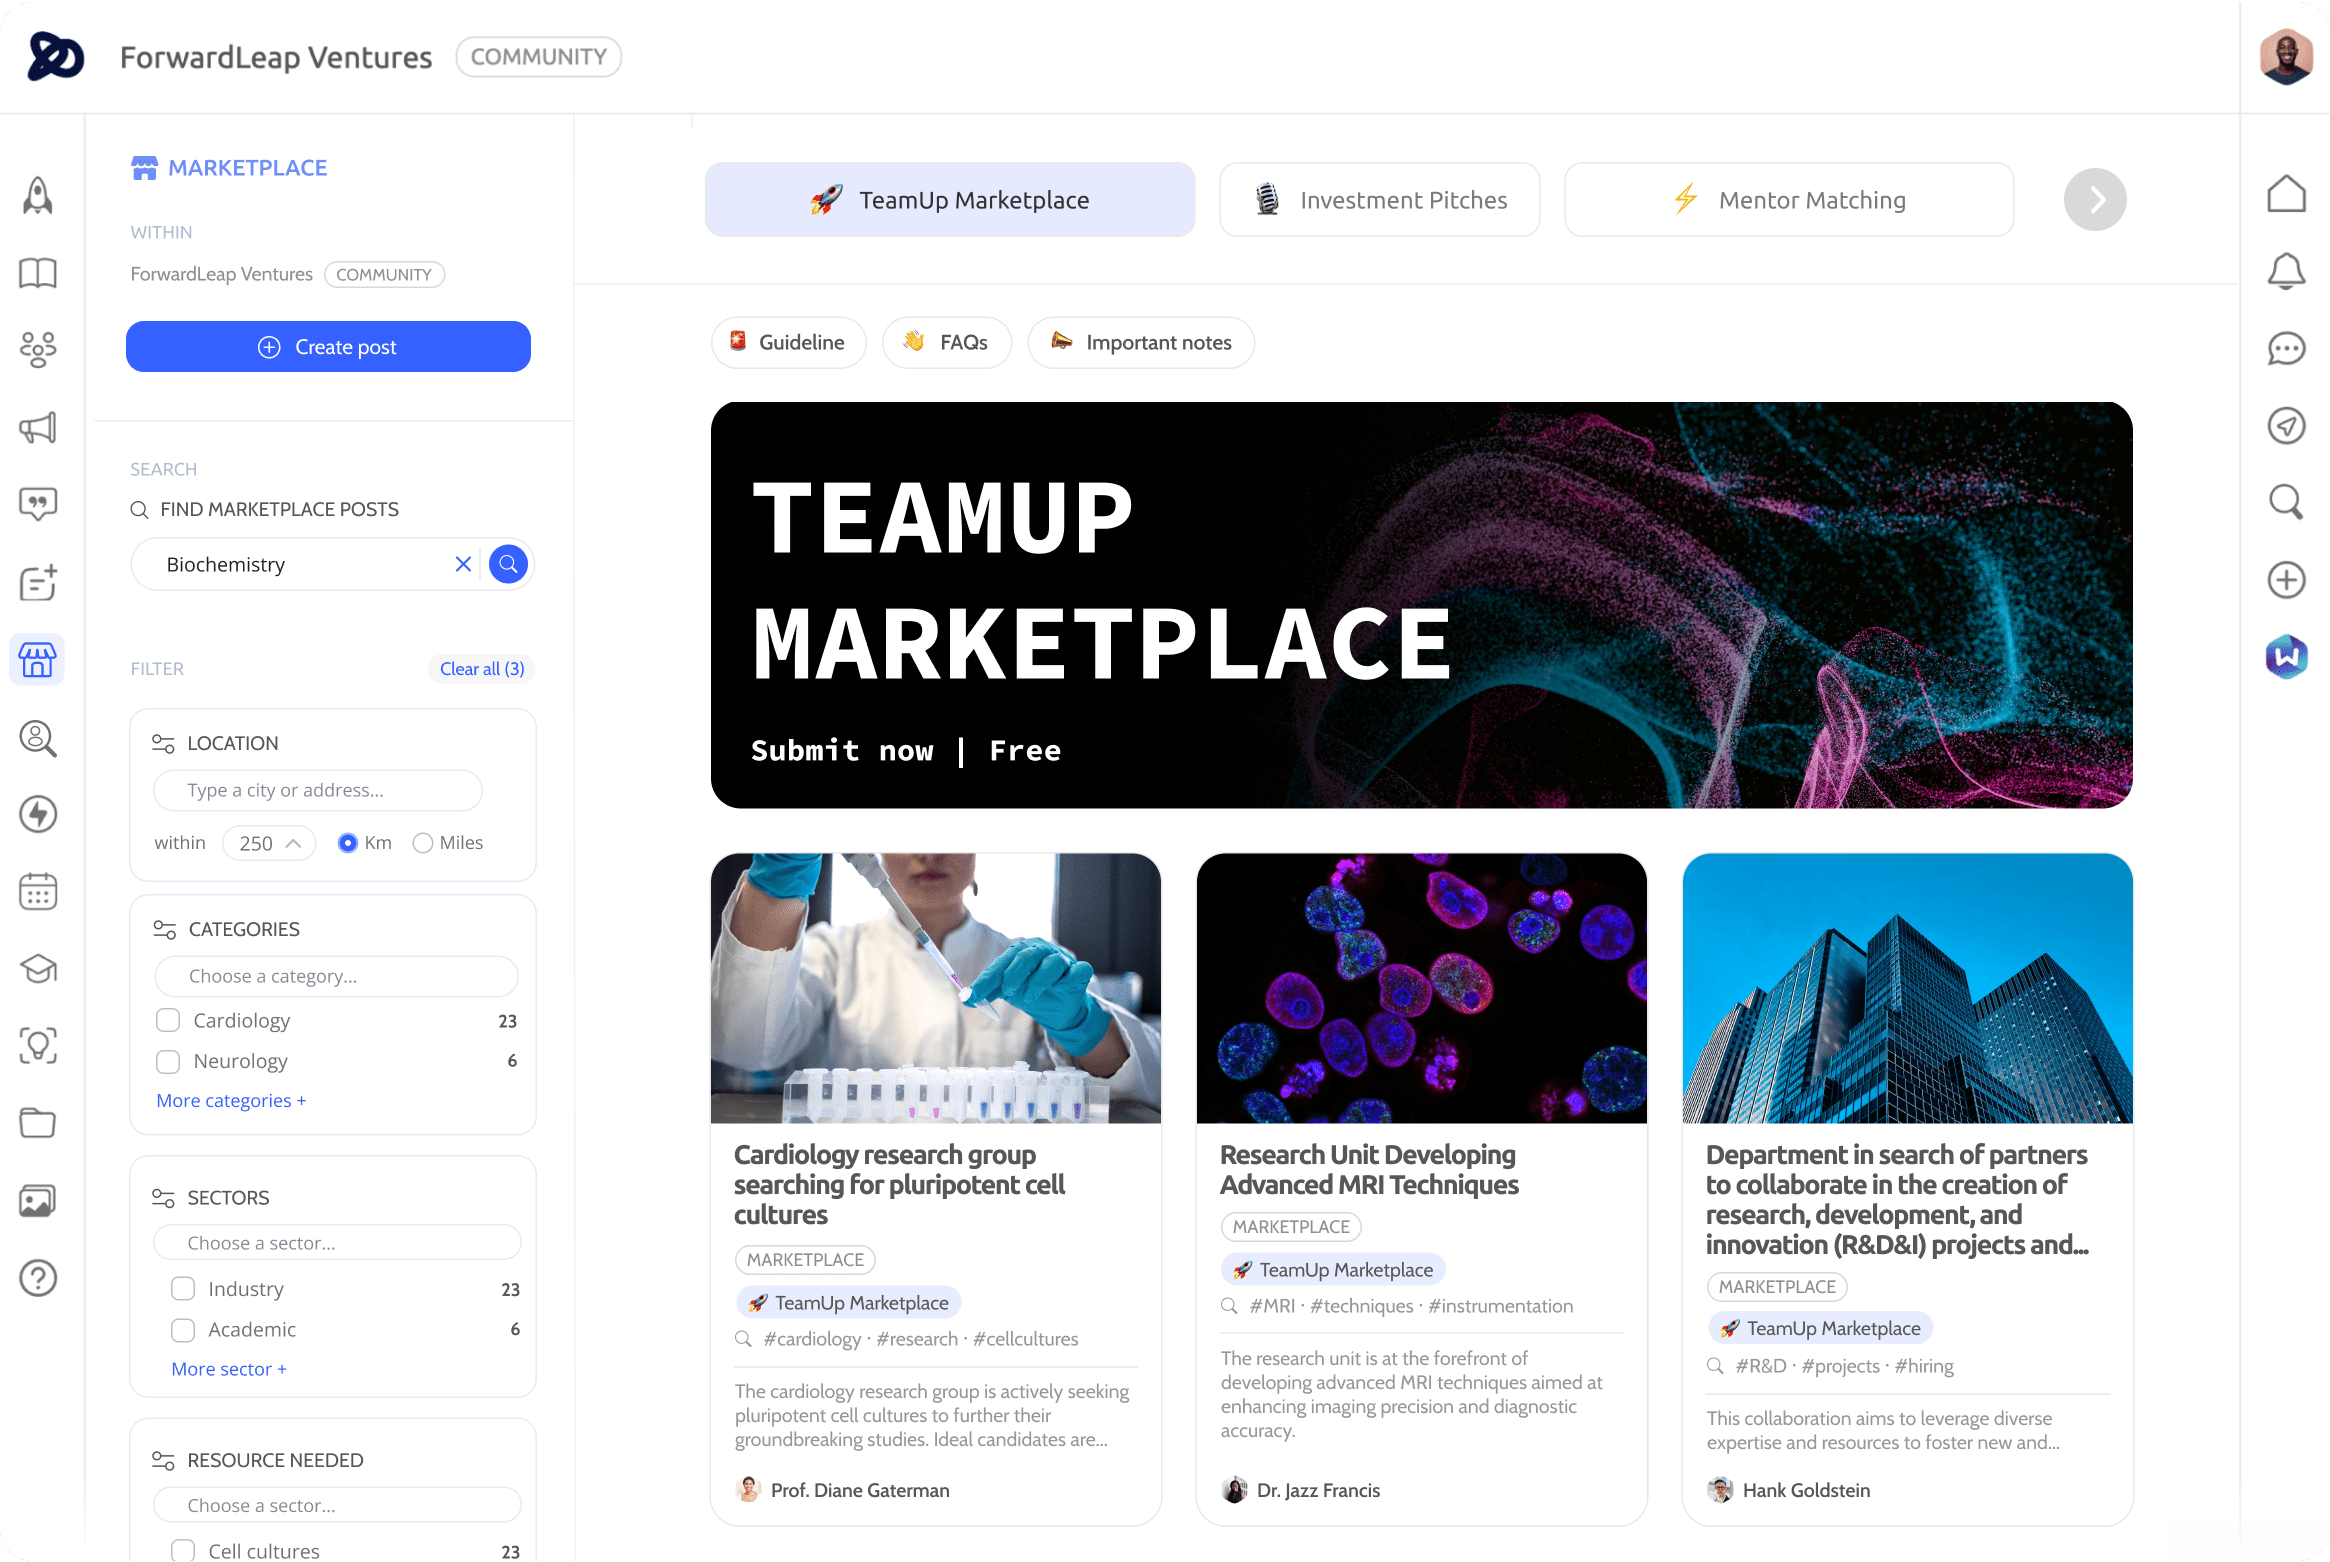Open the calendar icon in left sidebar

pos(38,891)
